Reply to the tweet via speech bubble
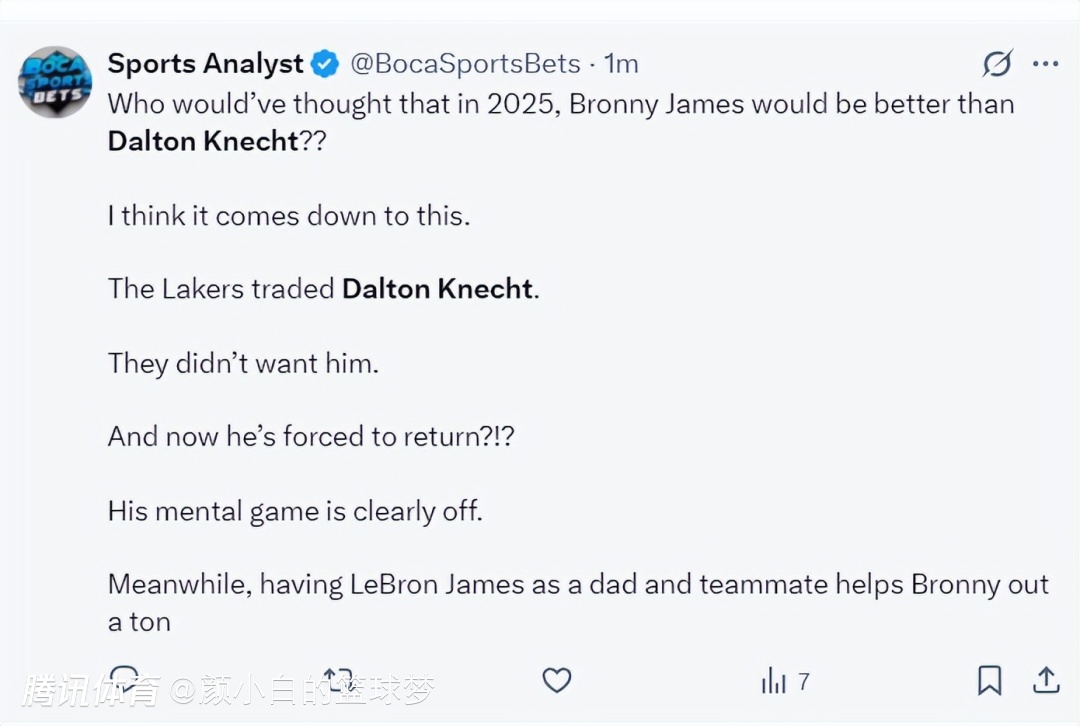1080x726 pixels. point(124,680)
